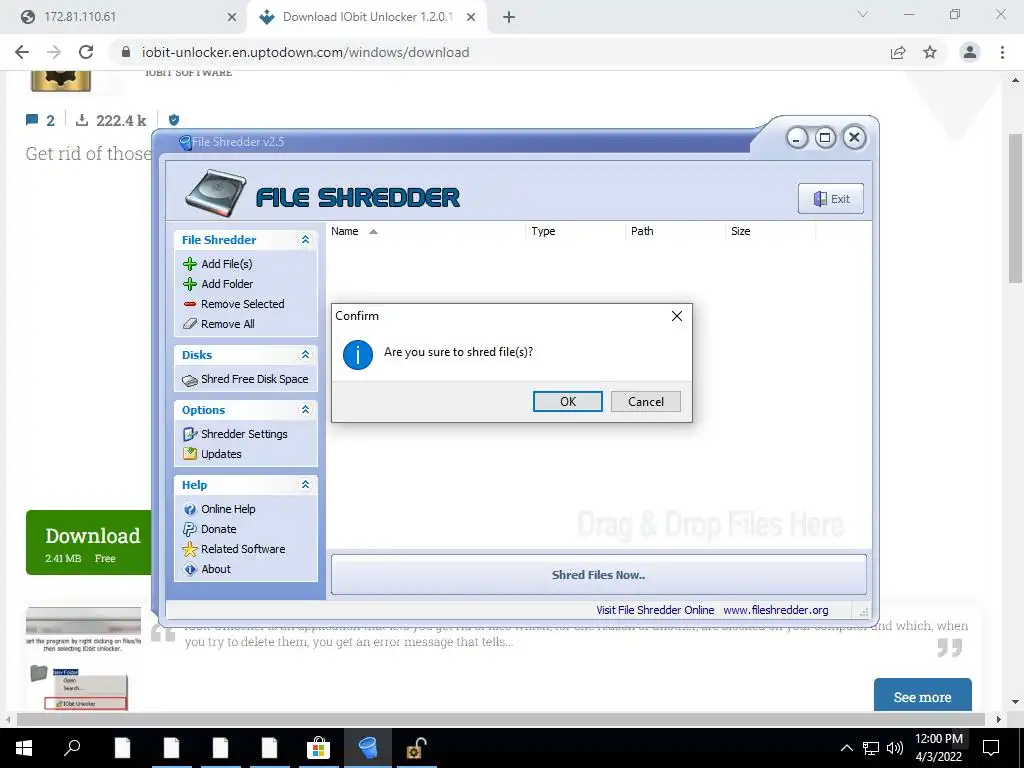Click the IObit Unlocker padlock taskbar icon
The image size is (1024, 768).
pyautogui.click(x=417, y=748)
